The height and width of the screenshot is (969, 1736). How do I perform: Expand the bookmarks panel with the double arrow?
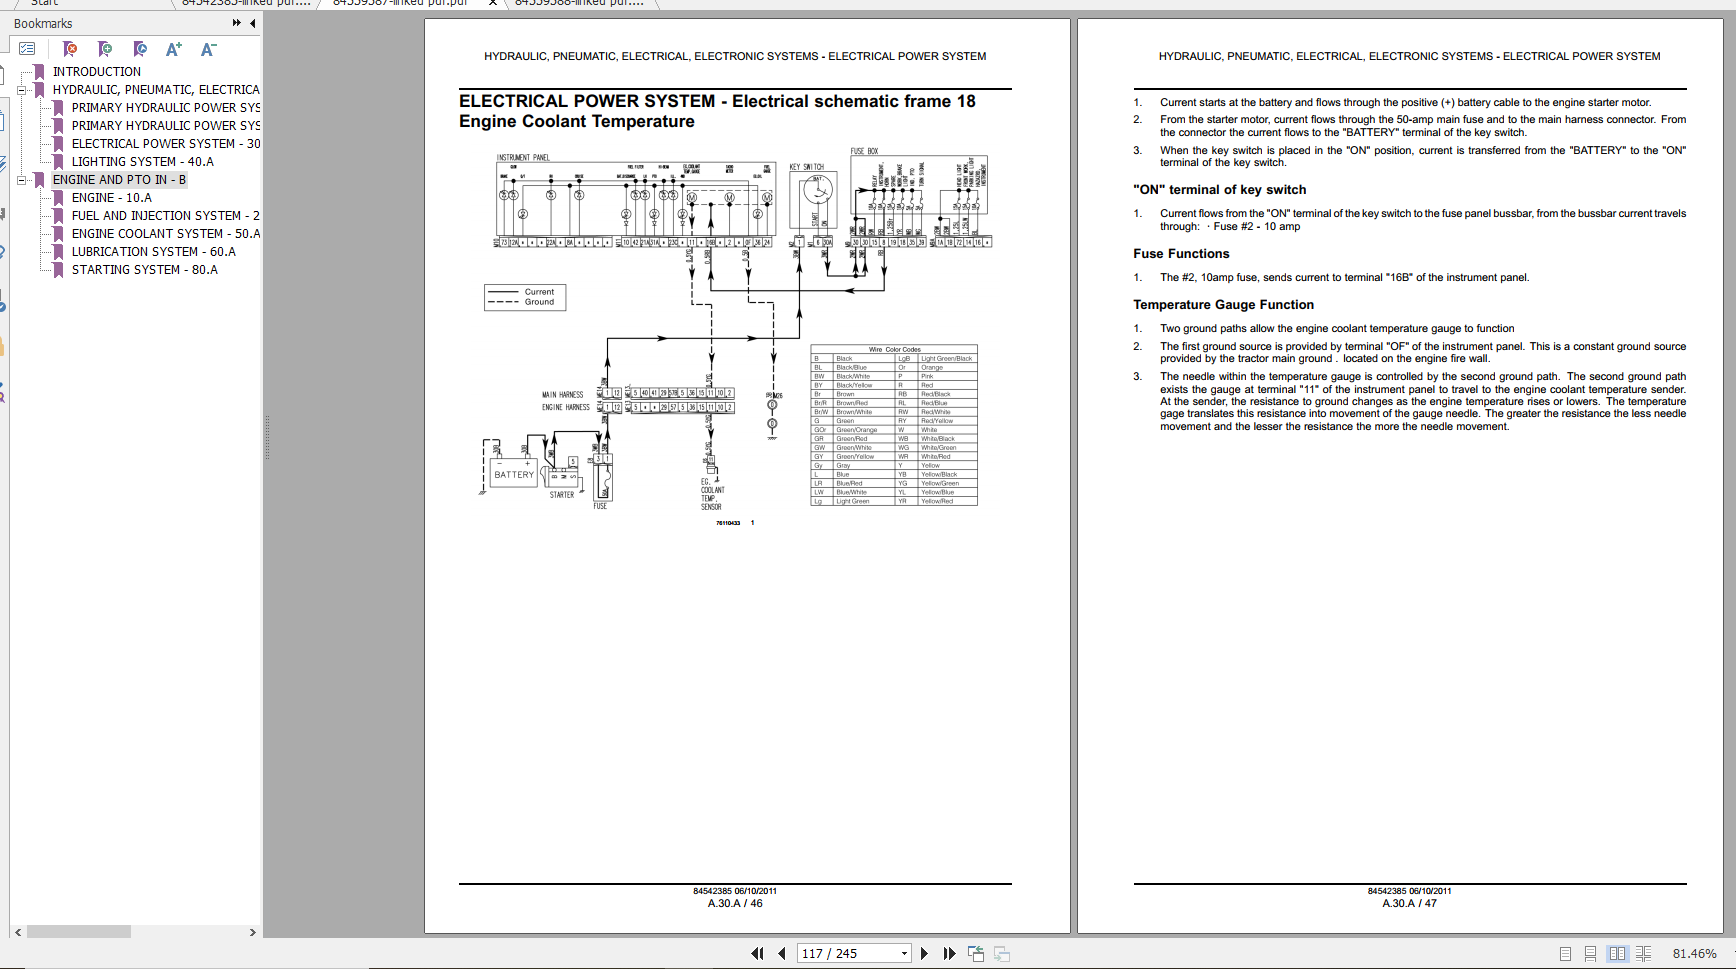(237, 23)
